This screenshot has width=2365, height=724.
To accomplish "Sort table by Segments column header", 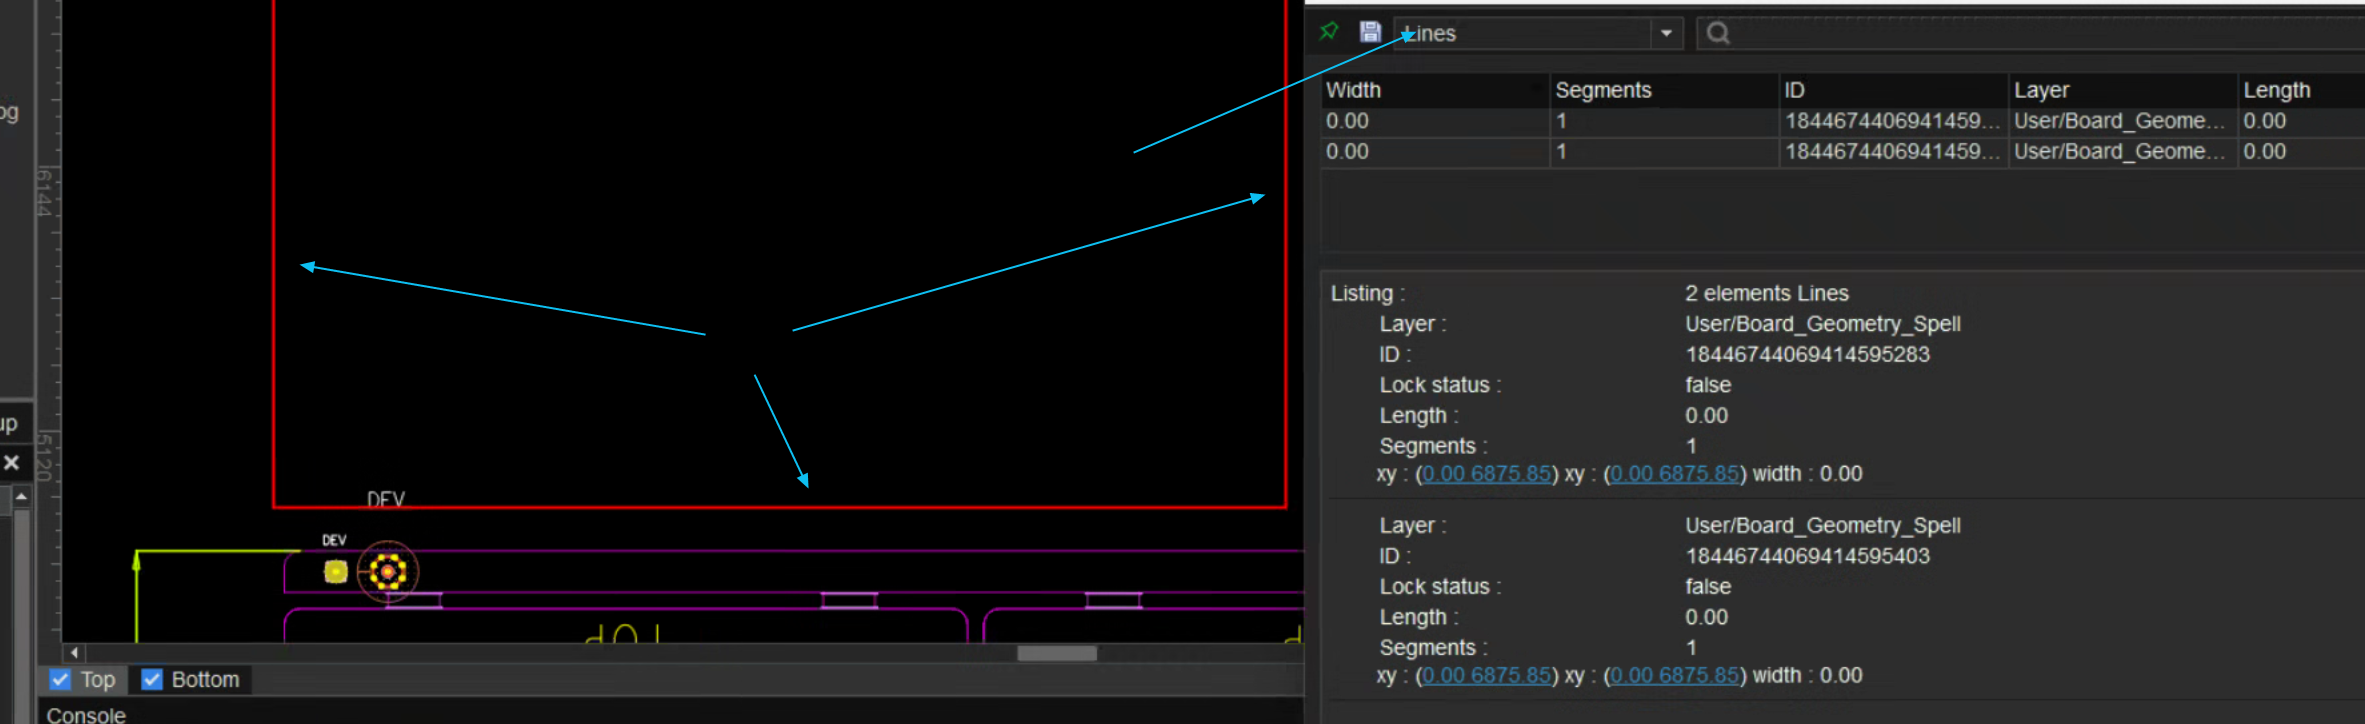I will coord(1603,90).
